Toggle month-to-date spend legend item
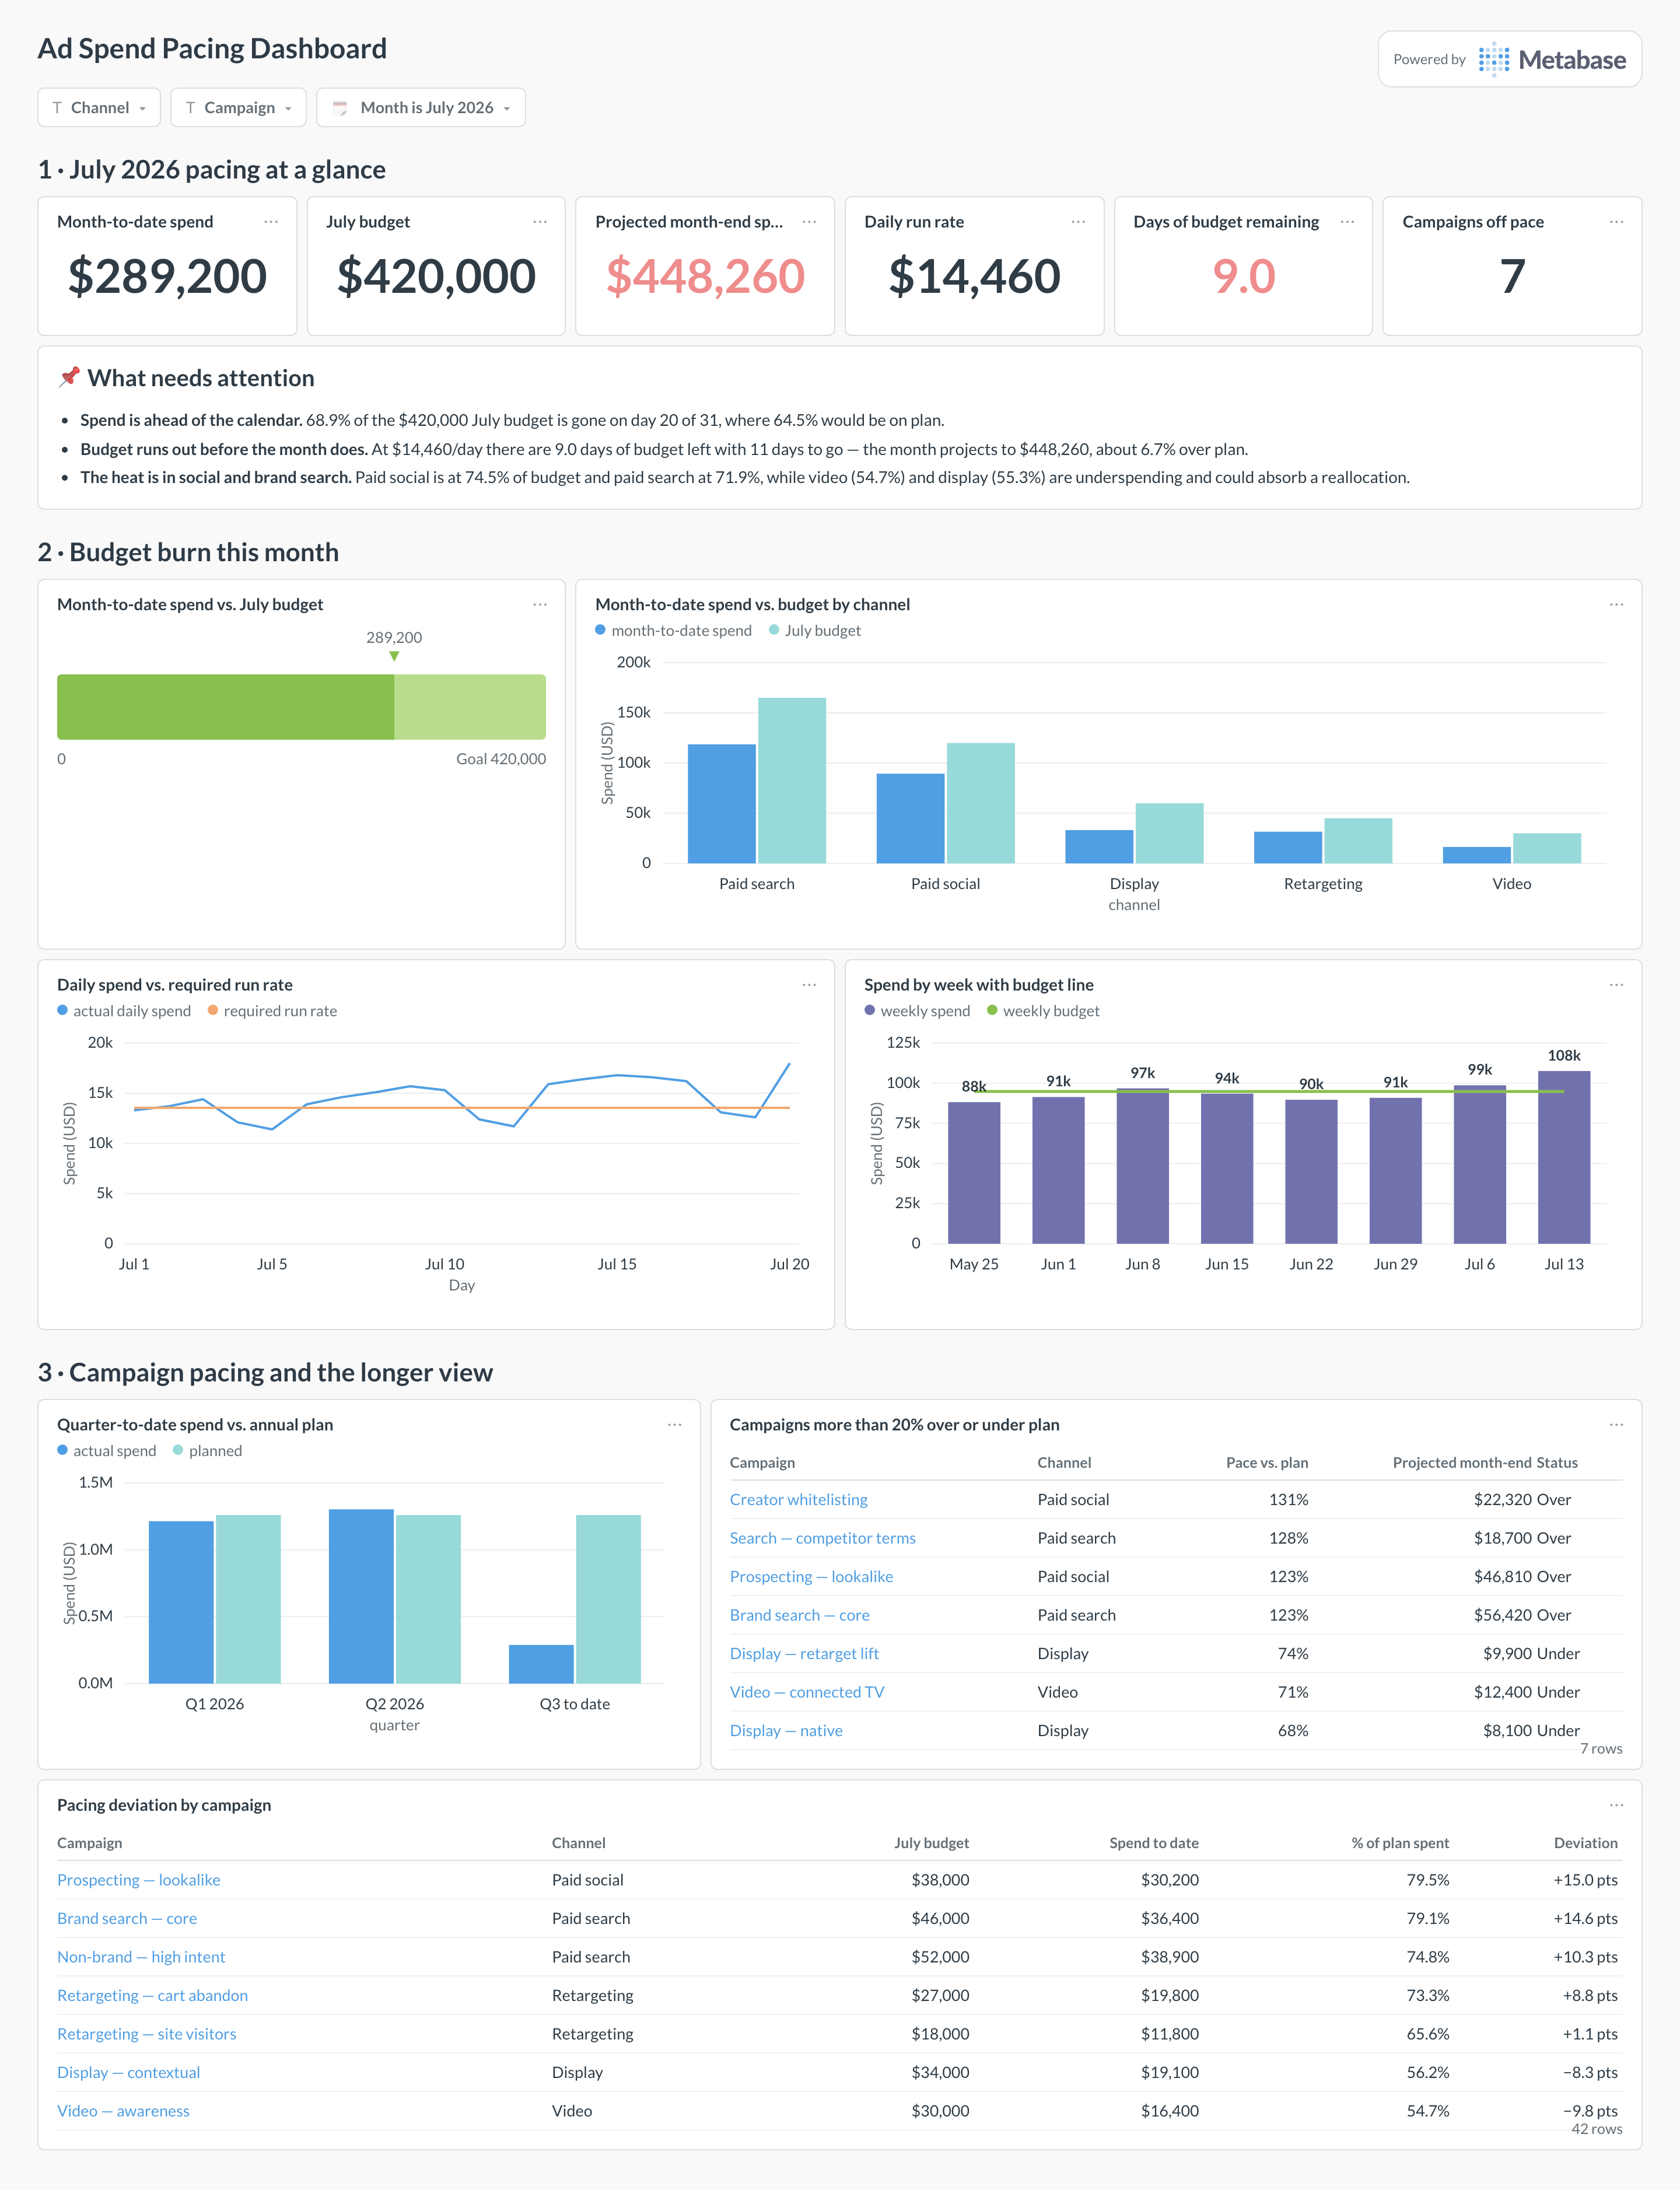This screenshot has height=2190, width=1680. (673, 631)
